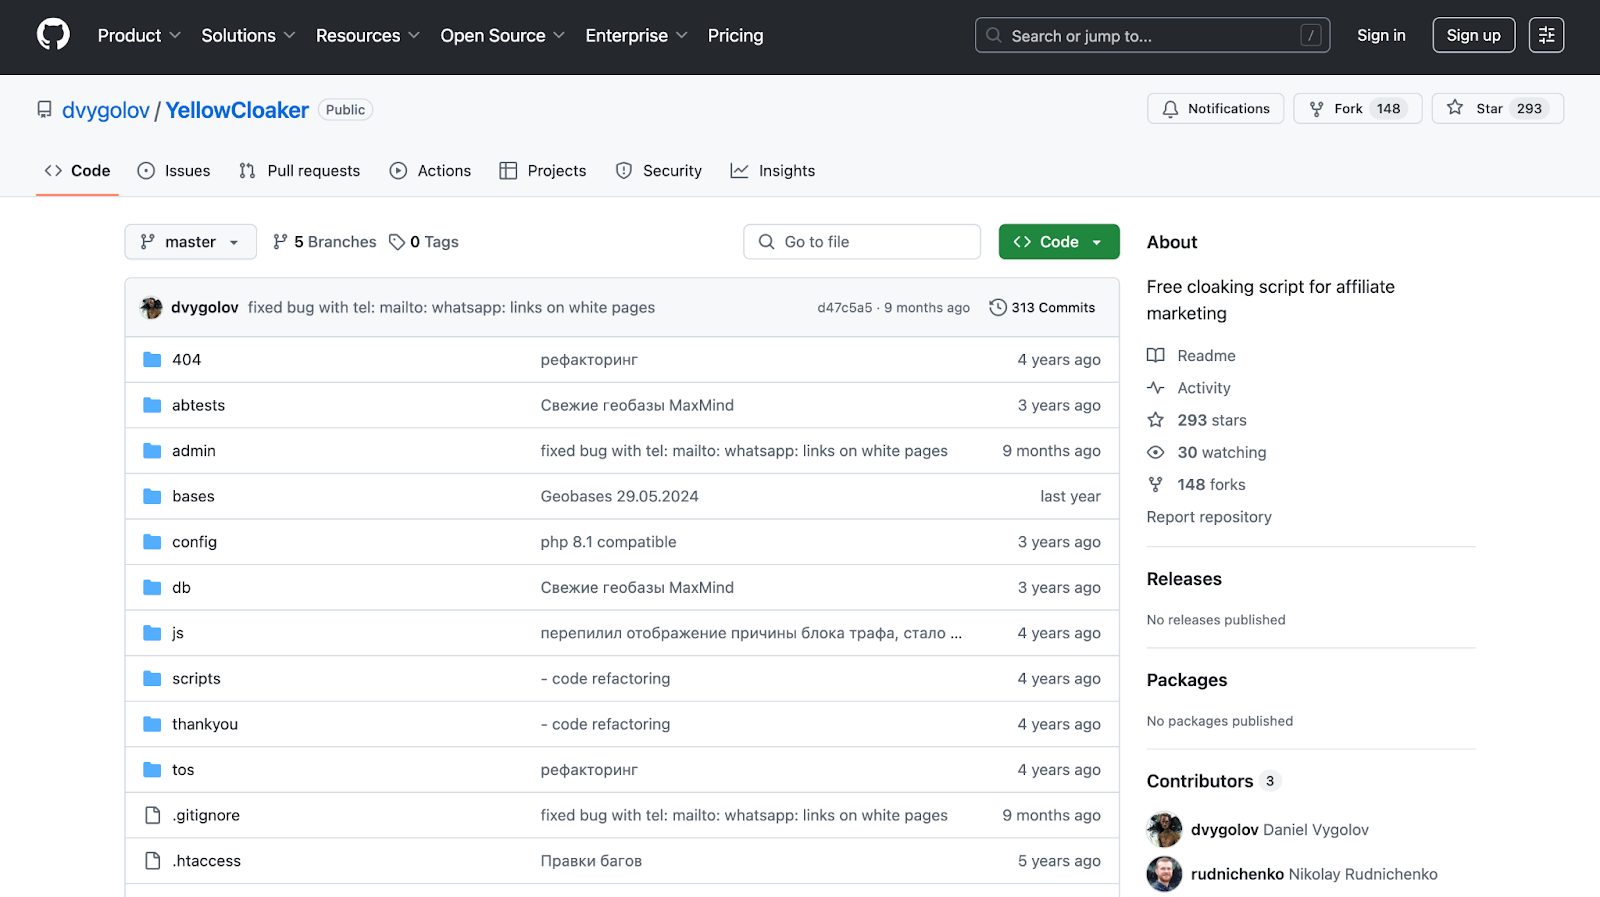Click the 293 stars star icon
The width and height of the screenshot is (1600, 897).
[1155, 420]
